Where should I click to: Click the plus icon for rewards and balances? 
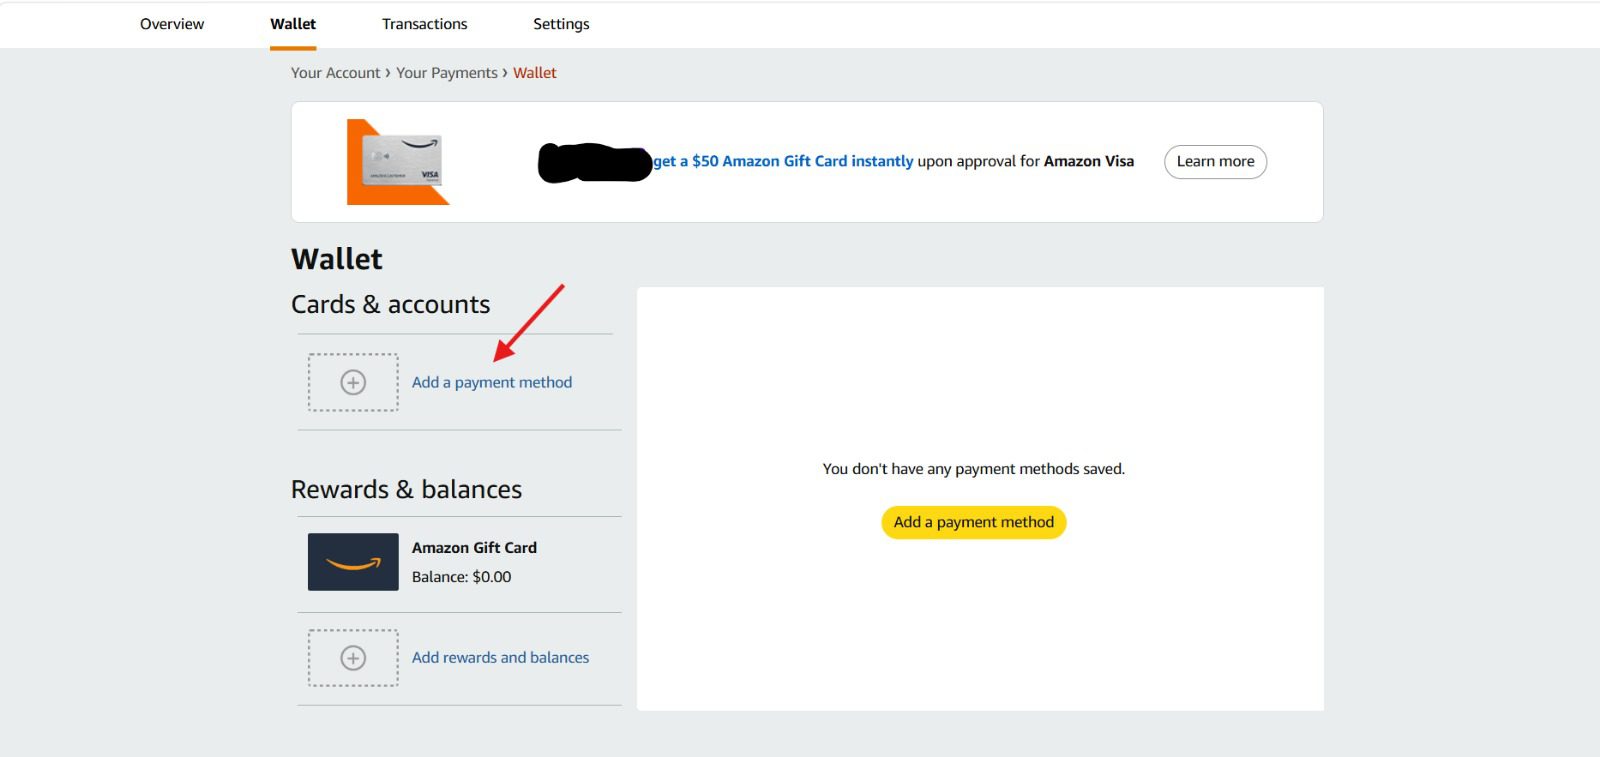[x=353, y=658]
